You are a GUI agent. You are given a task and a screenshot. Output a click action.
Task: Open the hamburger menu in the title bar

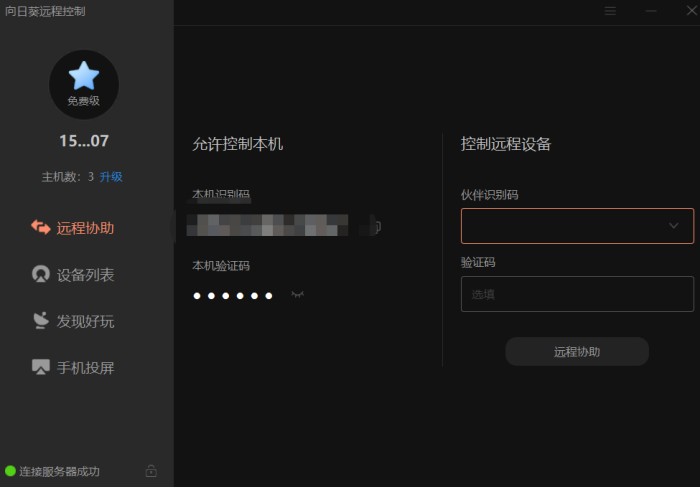610,11
